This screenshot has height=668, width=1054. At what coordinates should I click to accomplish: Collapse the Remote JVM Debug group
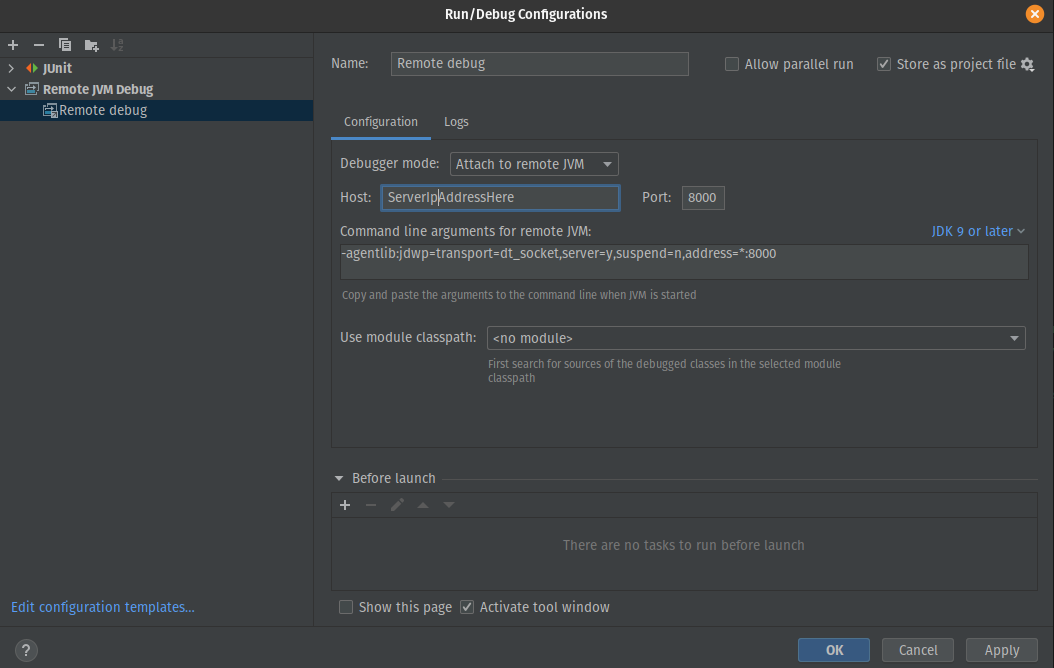tap(10, 89)
